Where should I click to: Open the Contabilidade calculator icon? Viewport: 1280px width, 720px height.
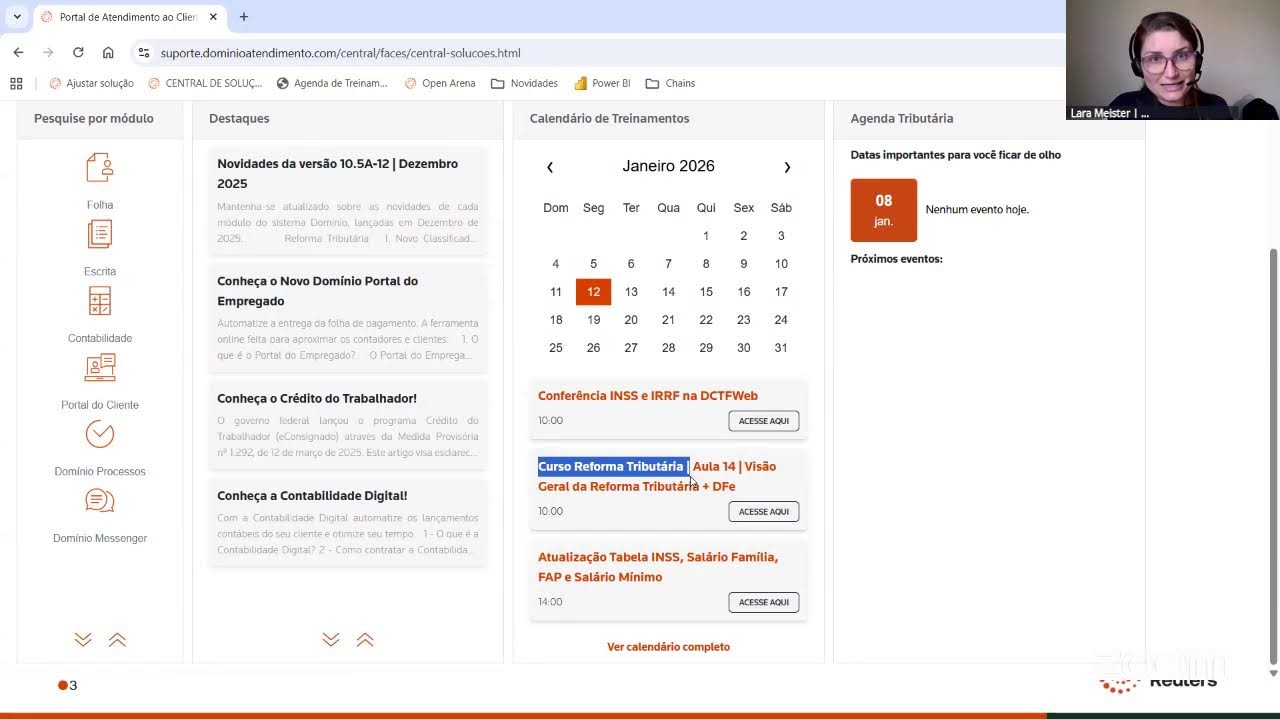(100, 301)
